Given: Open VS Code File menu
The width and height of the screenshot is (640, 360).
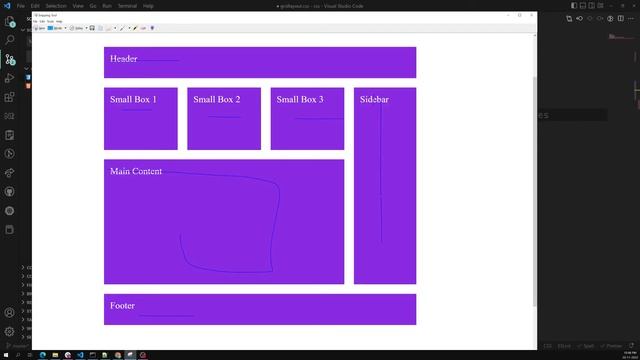Looking at the screenshot, I should click(21, 6).
